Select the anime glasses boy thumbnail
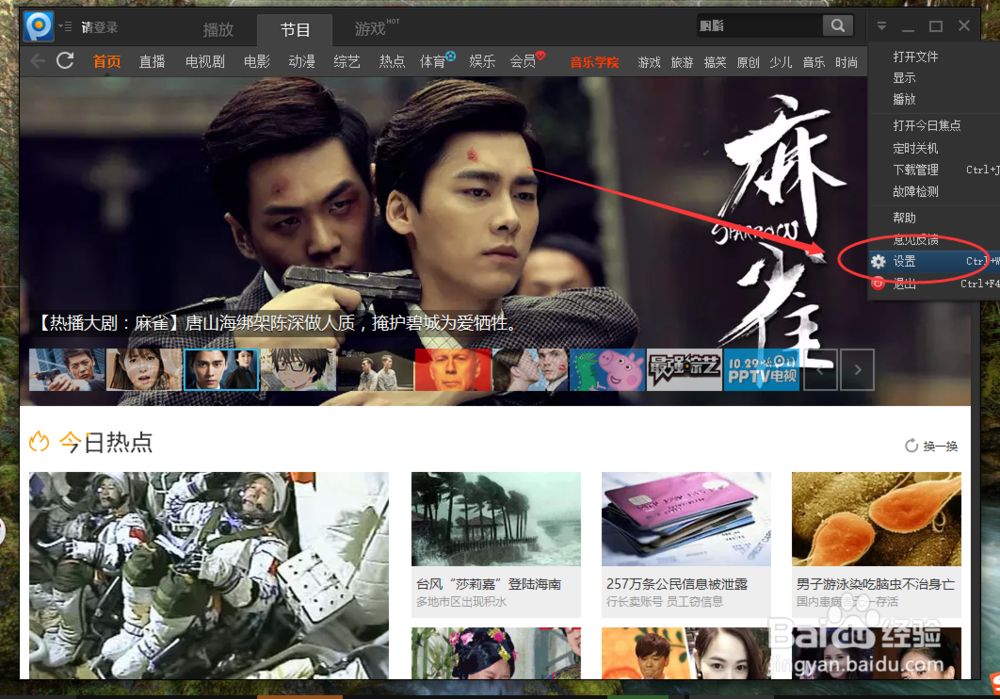1000x699 pixels. click(298, 370)
